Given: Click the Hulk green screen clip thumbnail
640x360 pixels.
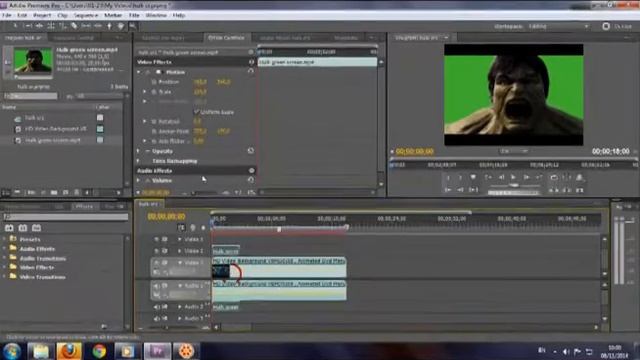Looking at the screenshot, I should (33, 60).
